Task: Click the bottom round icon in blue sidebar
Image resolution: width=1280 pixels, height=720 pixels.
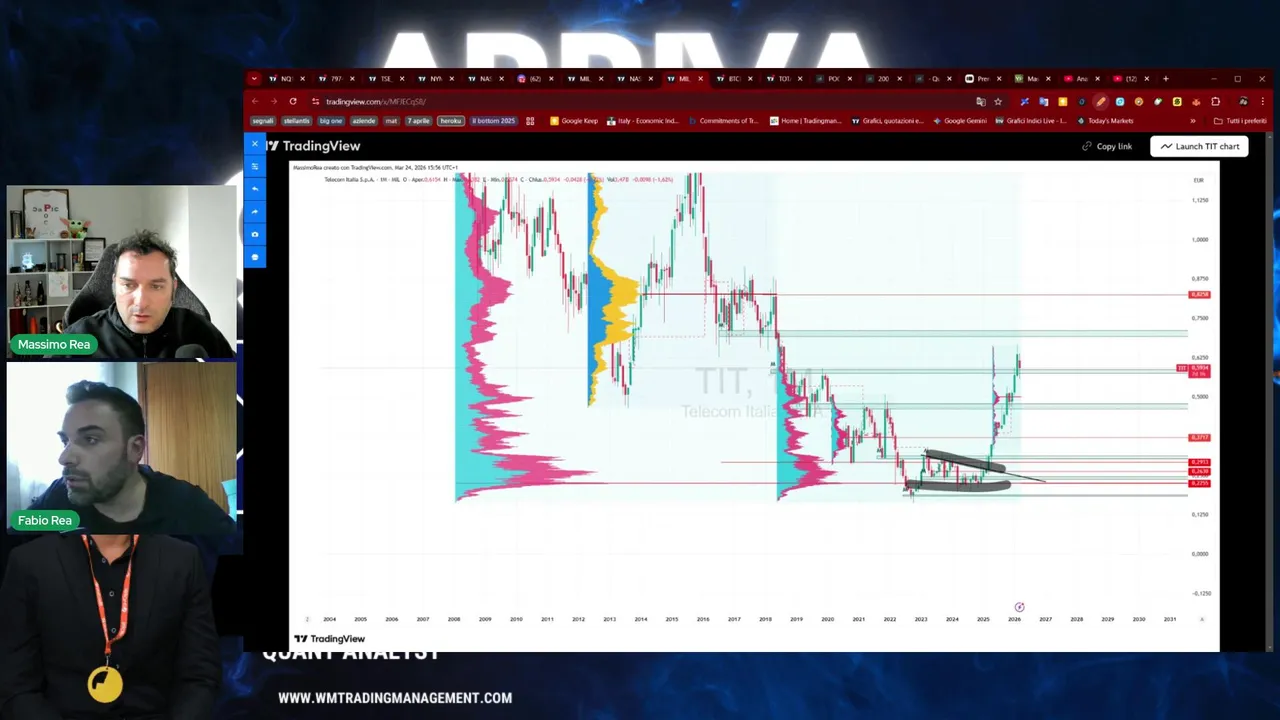Action: (x=255, y=257)
